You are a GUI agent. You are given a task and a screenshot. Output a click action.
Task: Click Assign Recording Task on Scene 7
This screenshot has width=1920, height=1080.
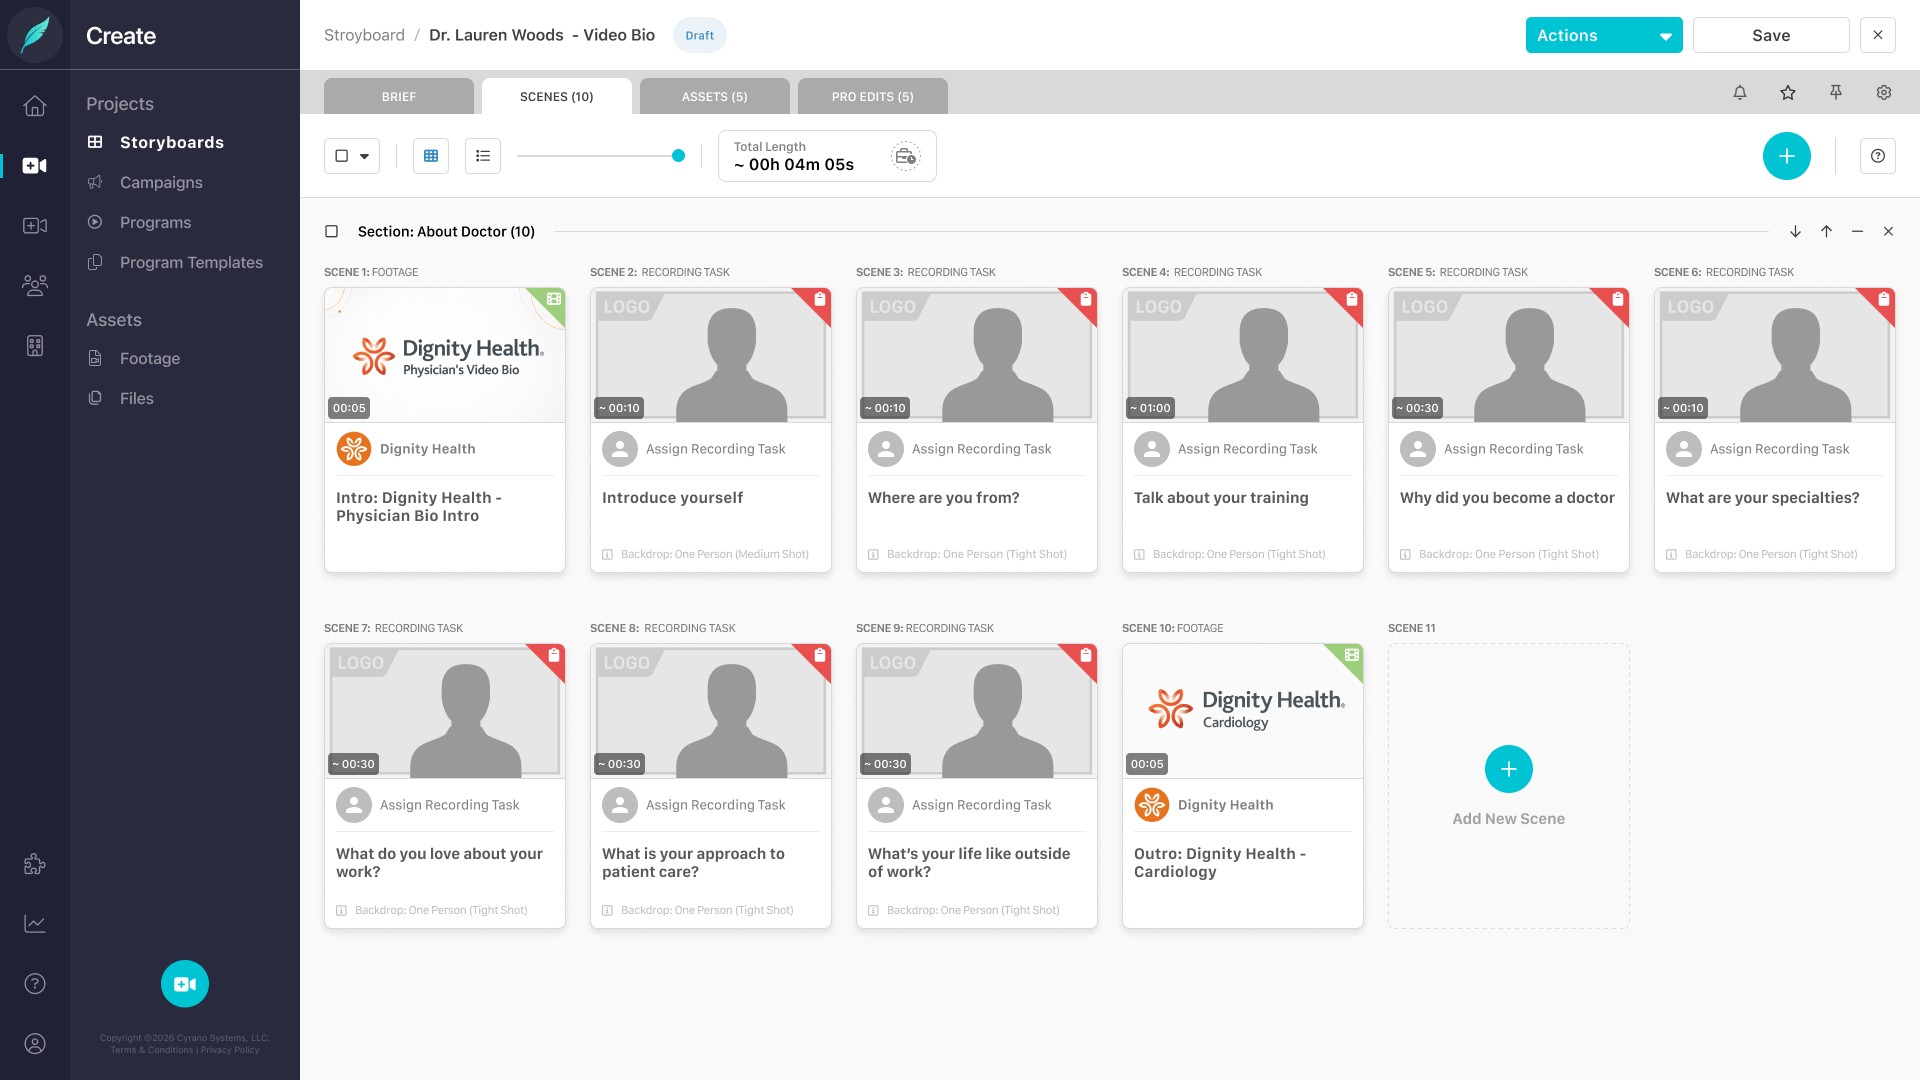pos(450,805)
